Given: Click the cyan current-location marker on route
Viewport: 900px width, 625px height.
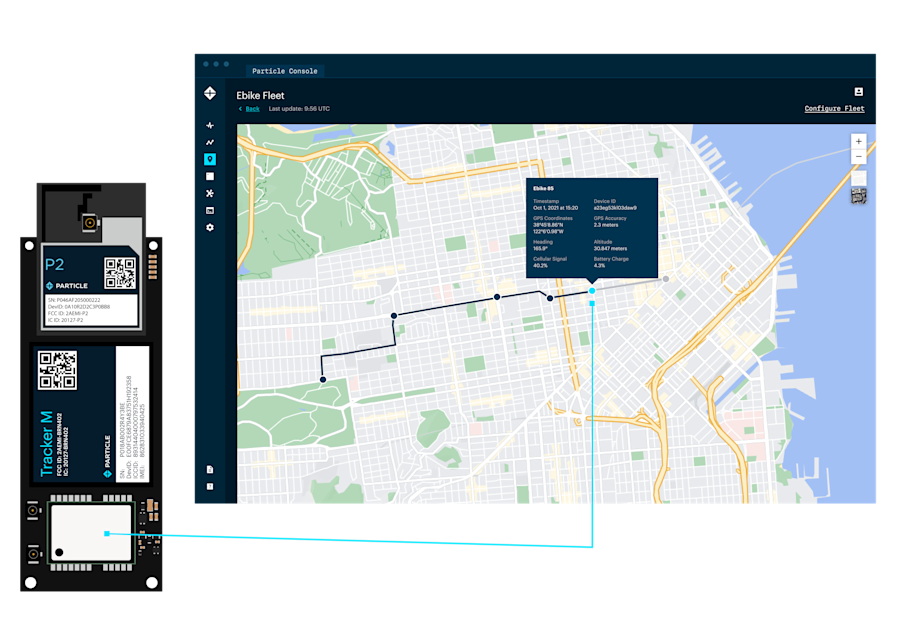Looking at the screenshot, I should (x=592, y=291).
